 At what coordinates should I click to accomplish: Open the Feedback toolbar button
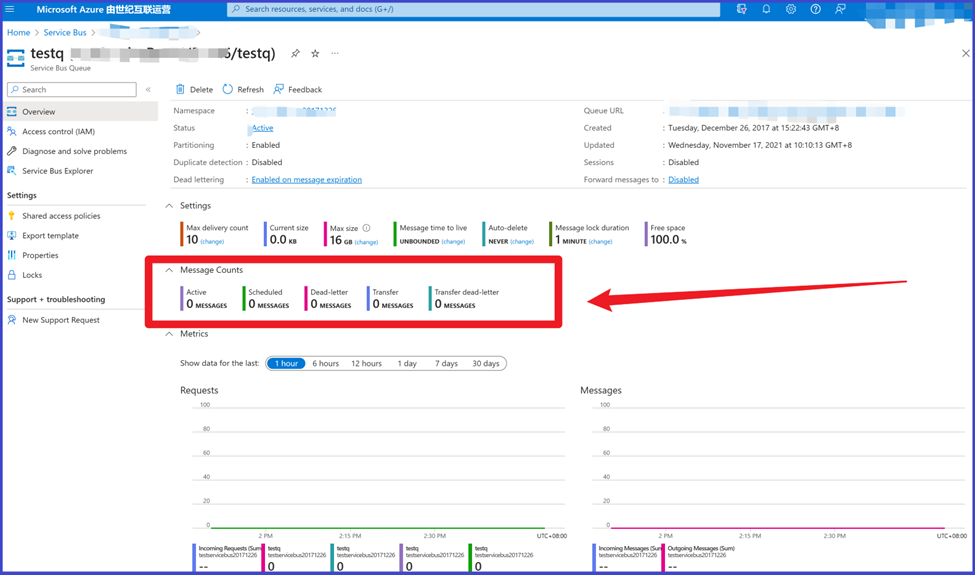[x=298, y=90]
